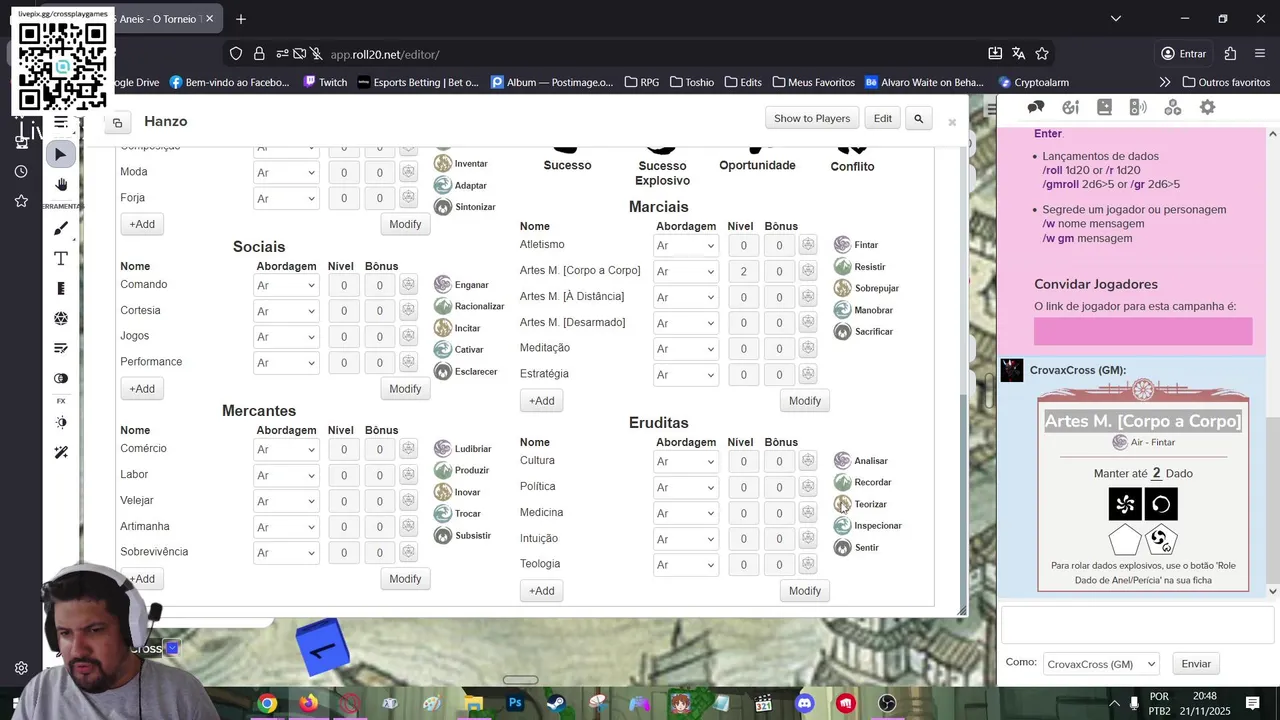The width and height of the screenshot is (1280, 720).
Task: Switch to the Chat tab
Action: click(1036, 107)
